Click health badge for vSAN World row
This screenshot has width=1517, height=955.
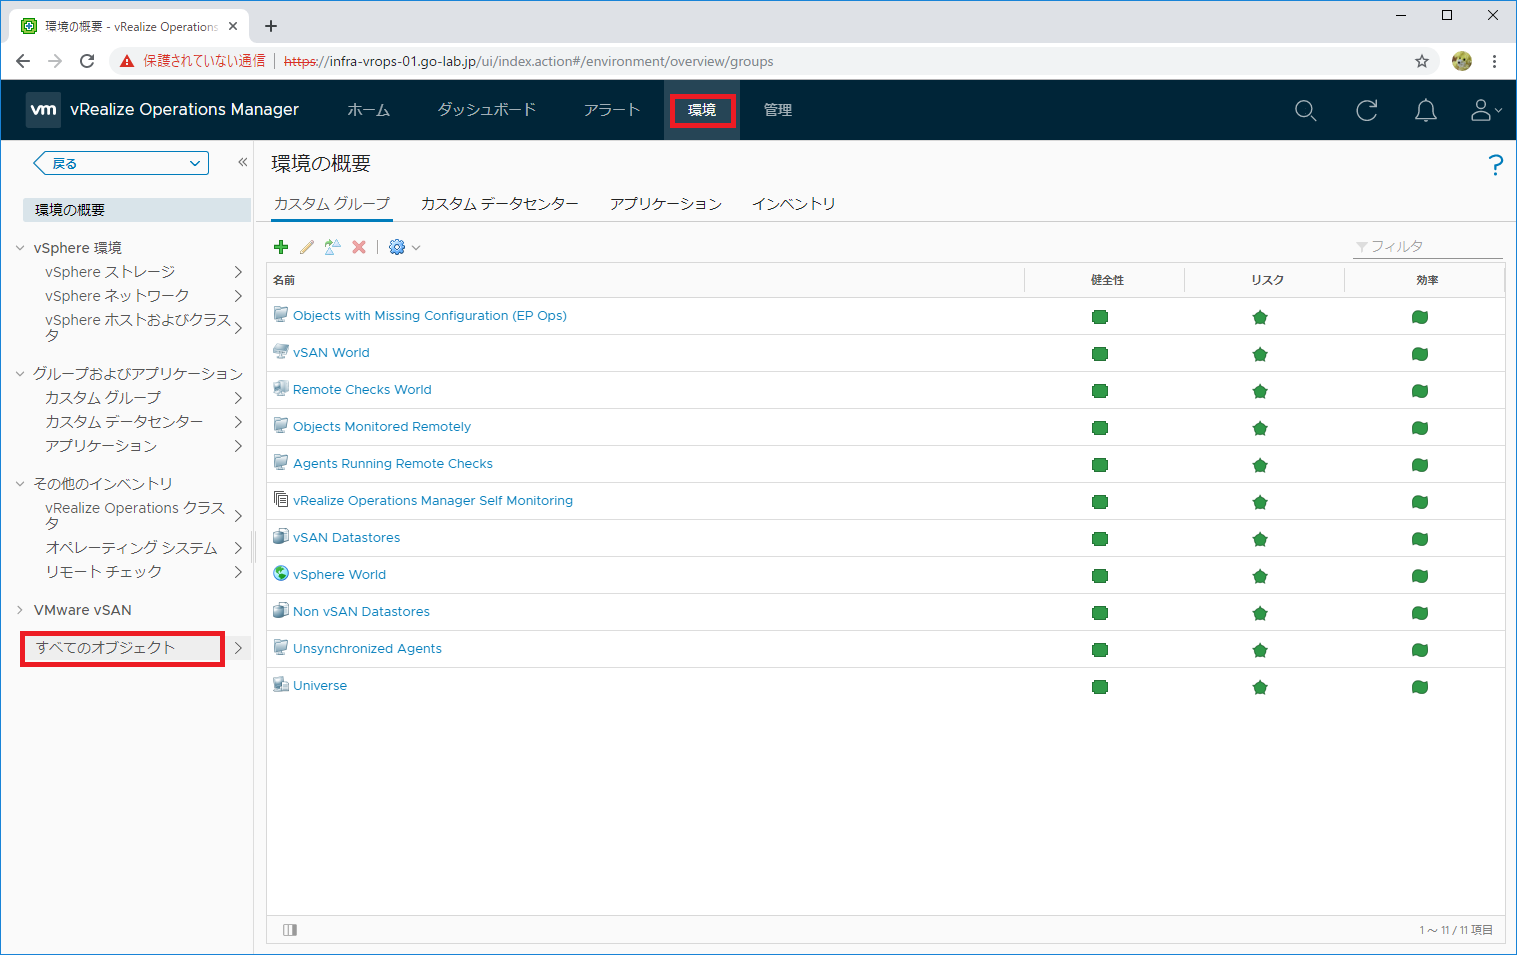click(x=1100, y=354)
